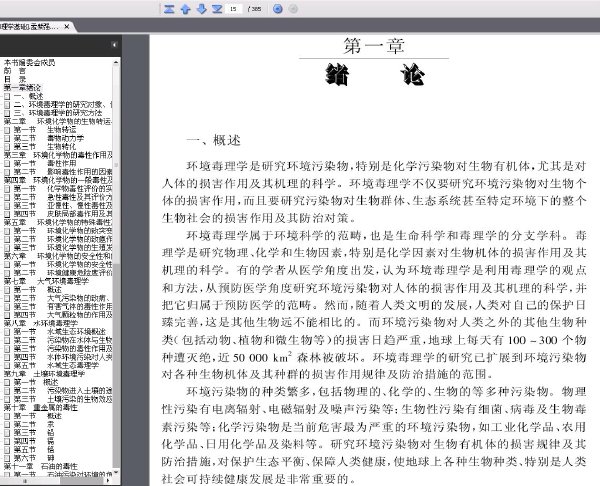This screenshot has width=600, height=486.
Task: Click page icon beside 第一节 生物转运
Action: (7, 130)
